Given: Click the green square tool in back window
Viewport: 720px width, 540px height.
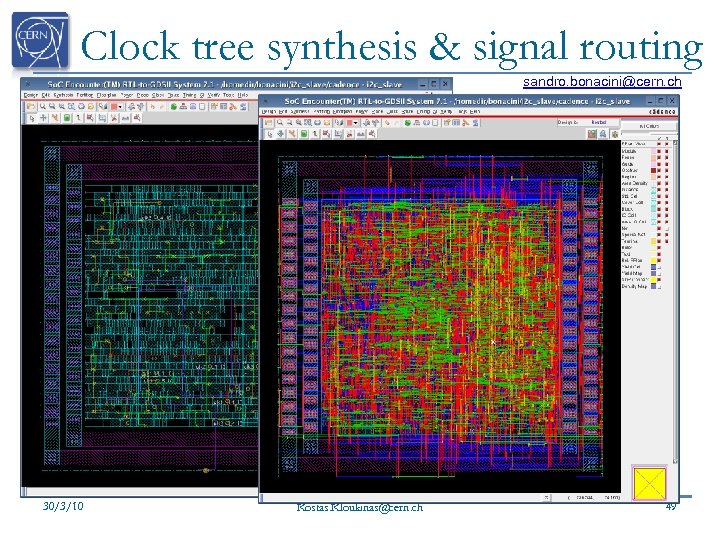Looking at the screenshot, I should click(67, 118).
